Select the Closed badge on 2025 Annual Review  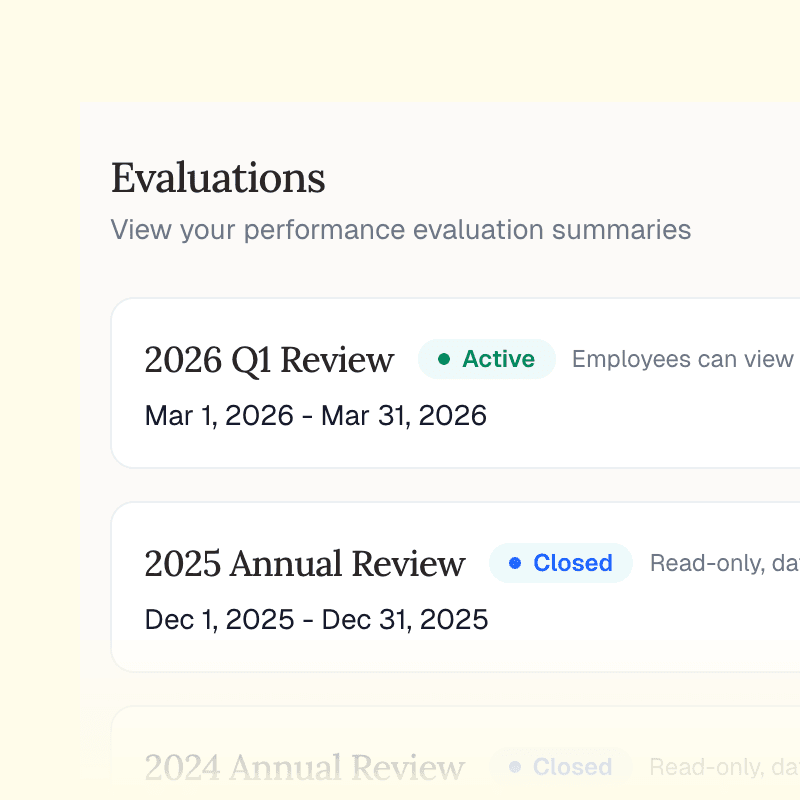pos(561,563)
